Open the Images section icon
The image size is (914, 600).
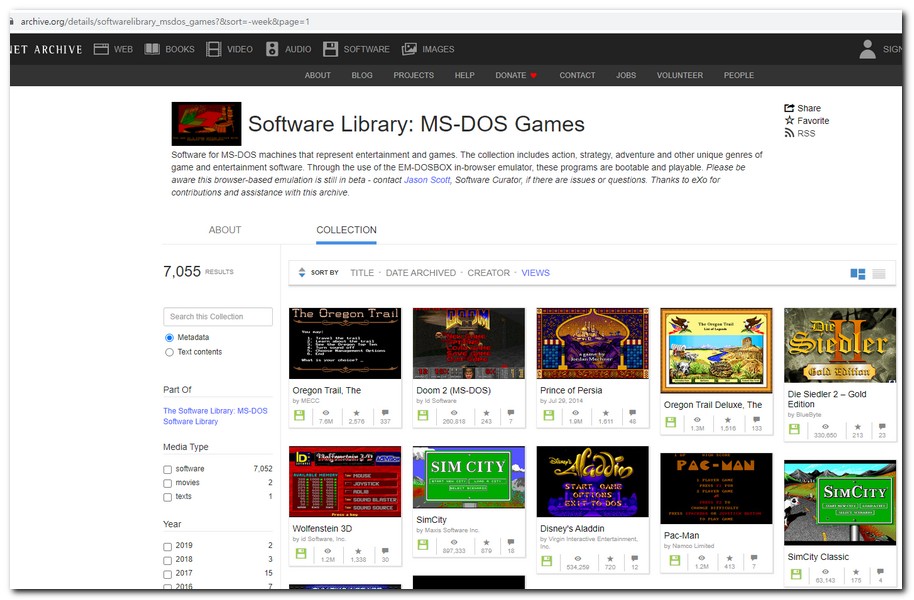pos(409,49)
